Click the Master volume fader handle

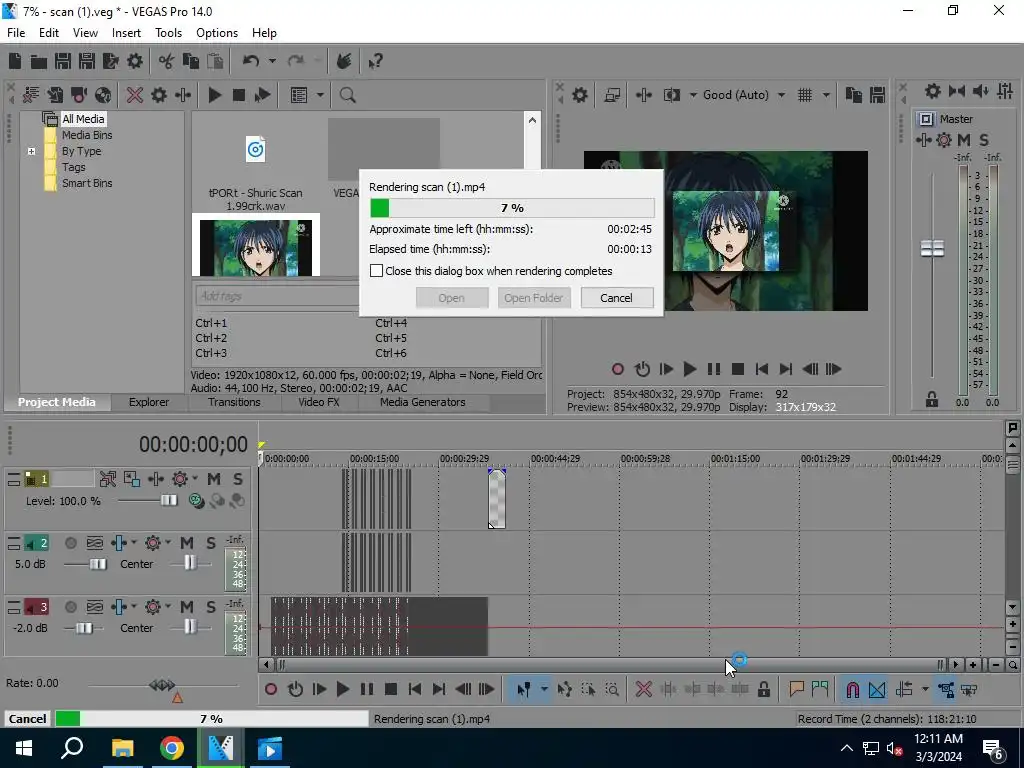[932, 248]
